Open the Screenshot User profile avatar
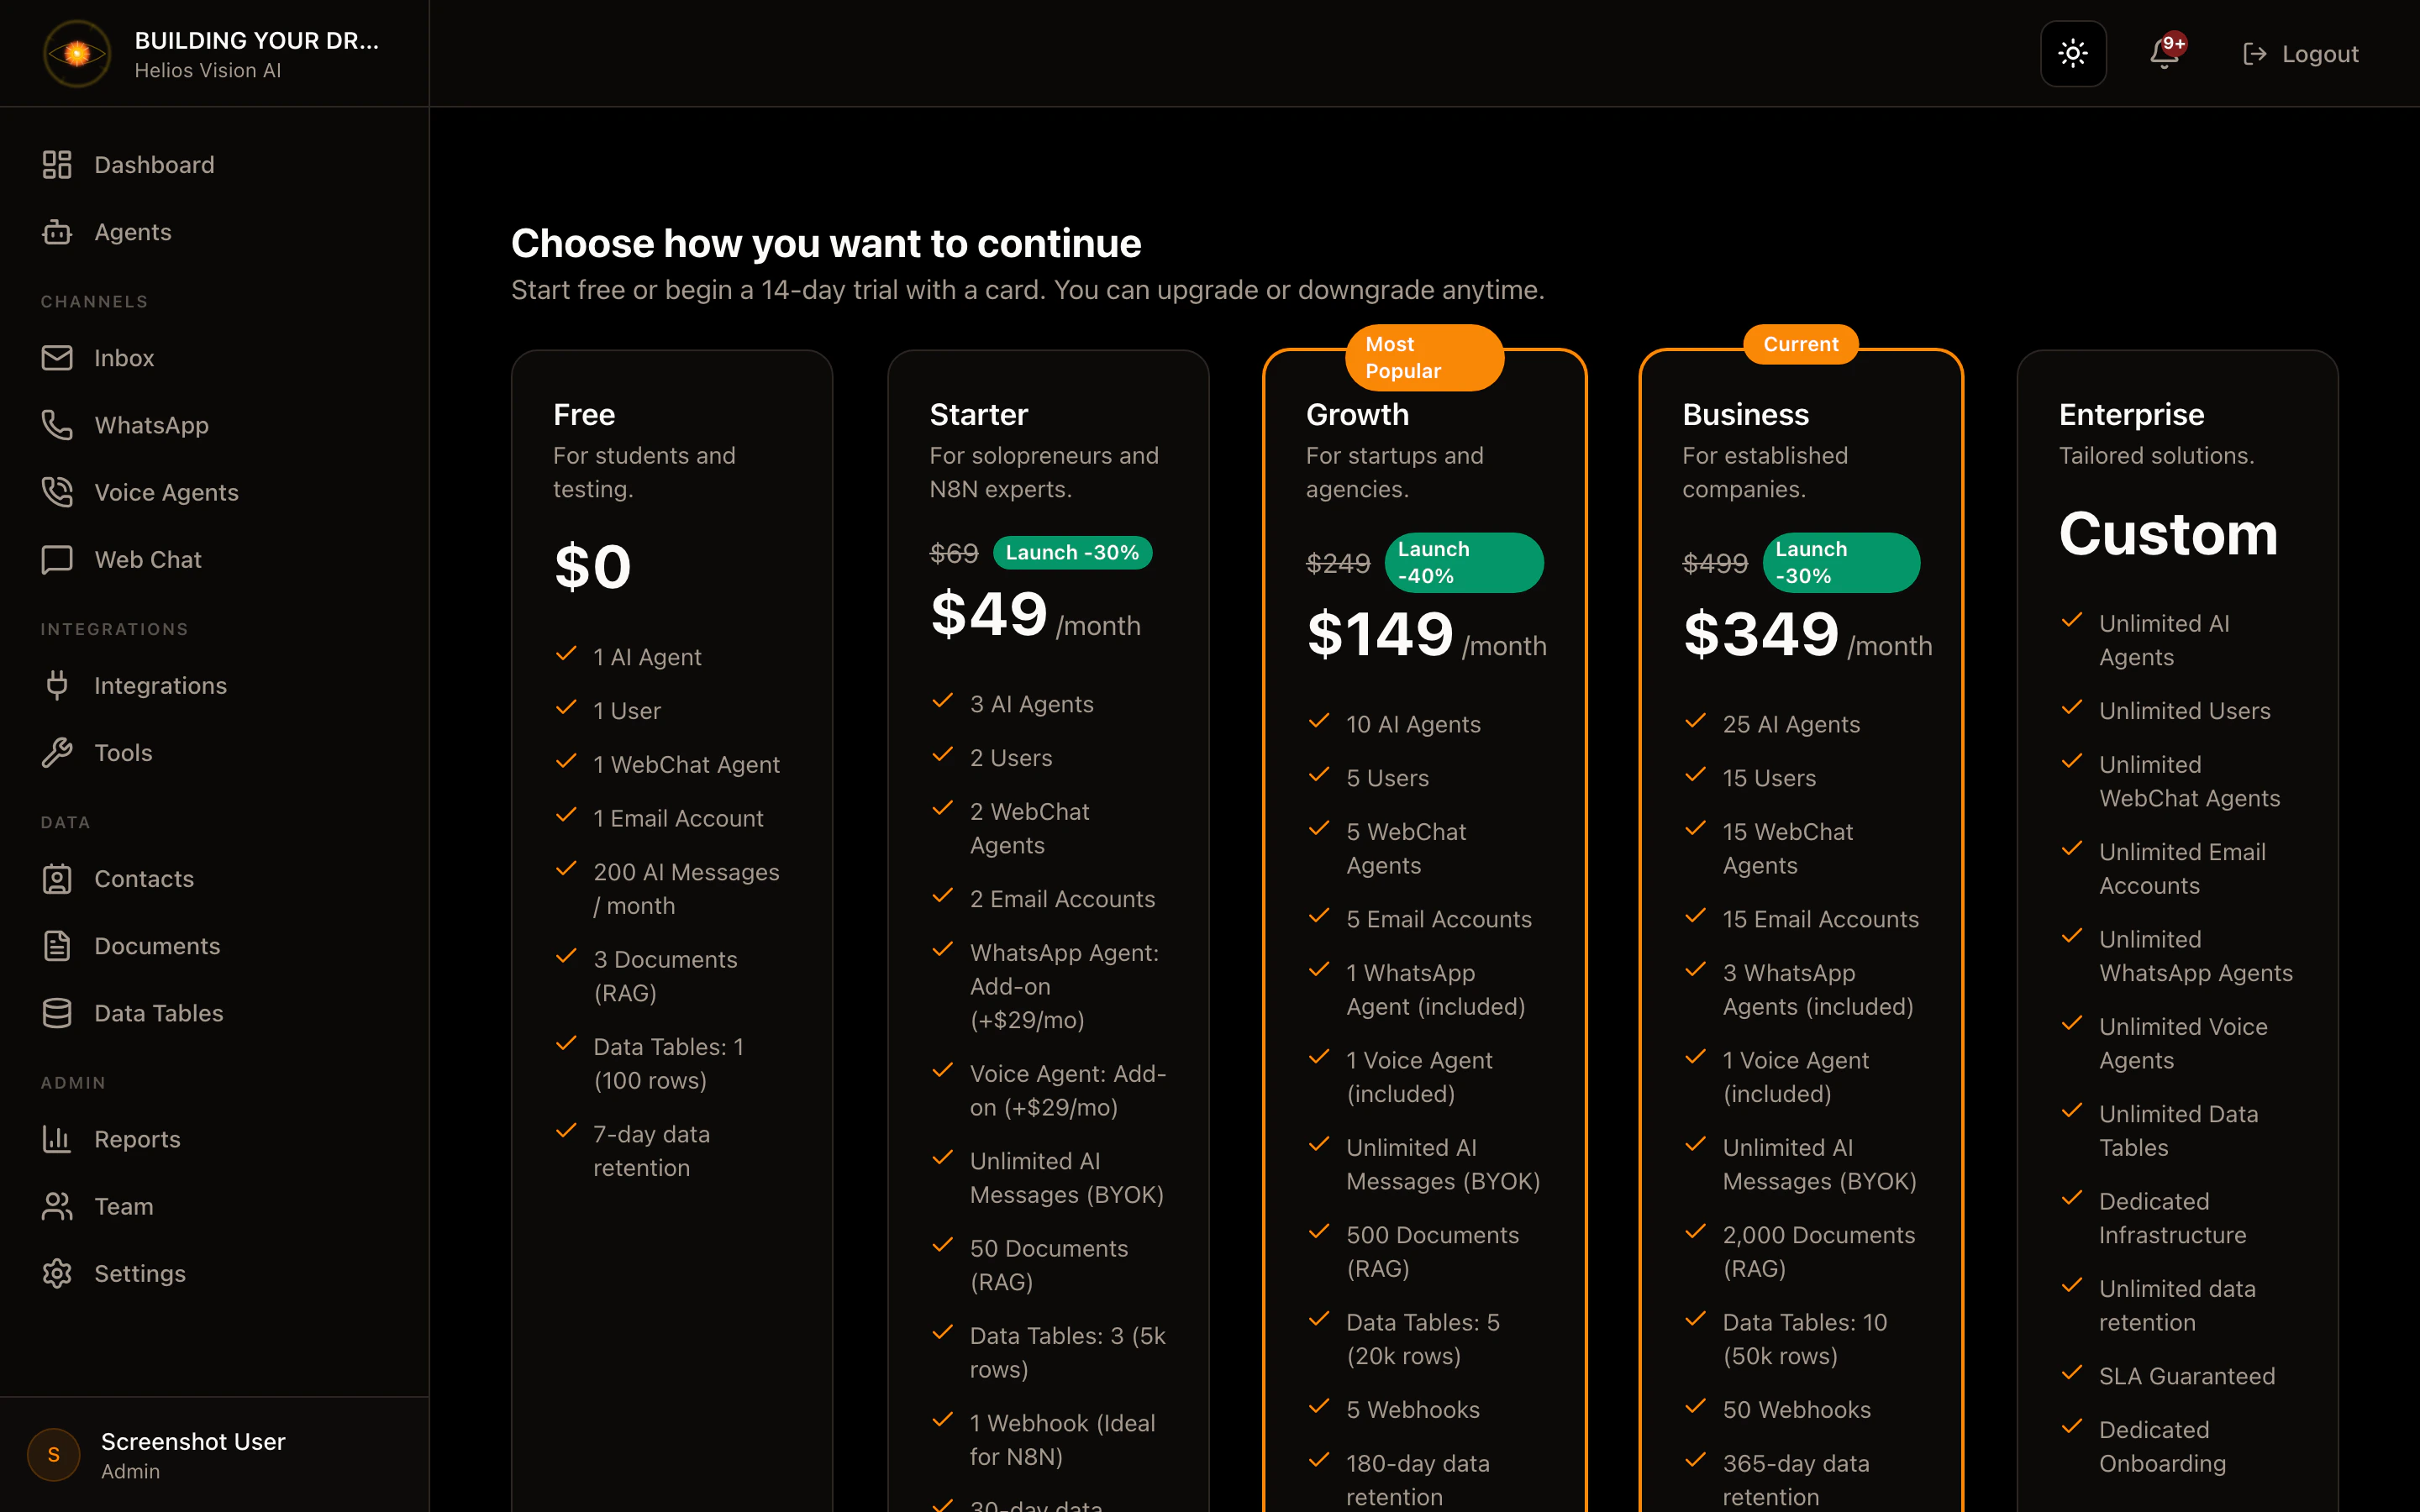This screenshot has height=1512, width=2420. click(53, 1455)
